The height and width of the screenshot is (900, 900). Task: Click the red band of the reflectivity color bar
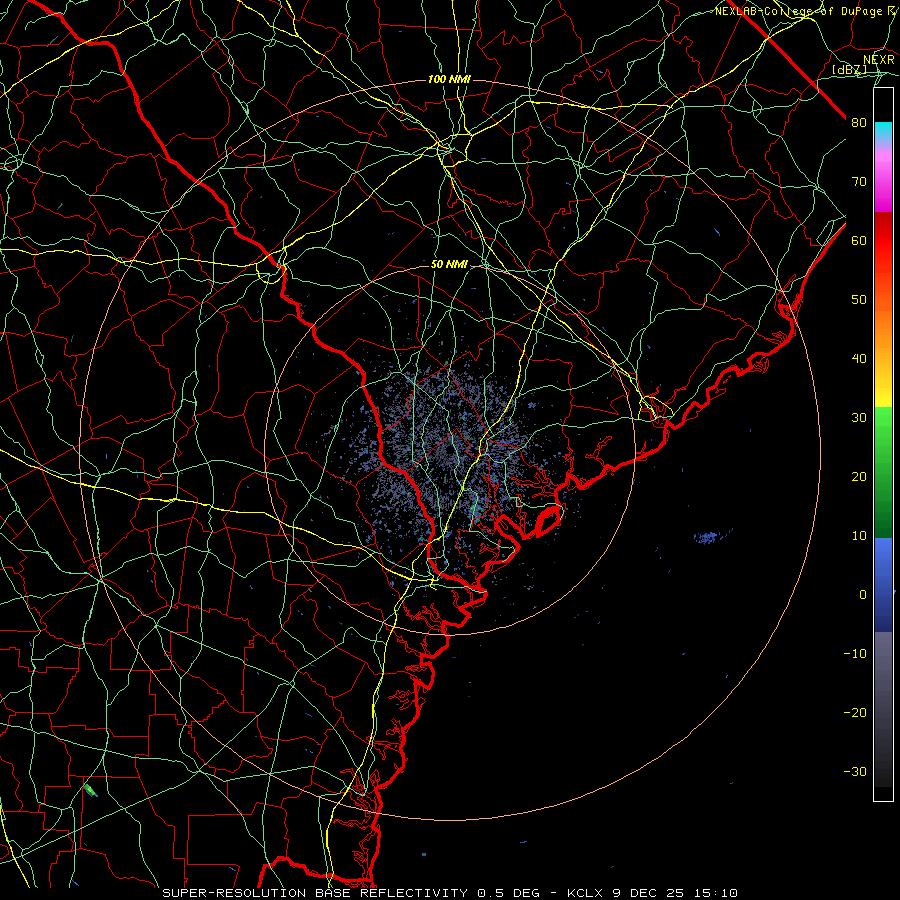pyautogui.click(x=883, y=241)
